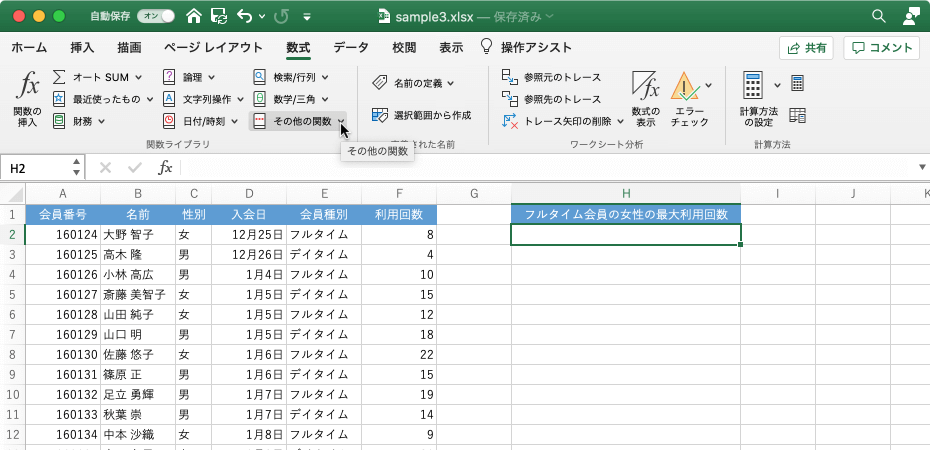Toggle Show Formulas (数式の表示)
This screenshot has width=930, height=450.
coord(645,98)
